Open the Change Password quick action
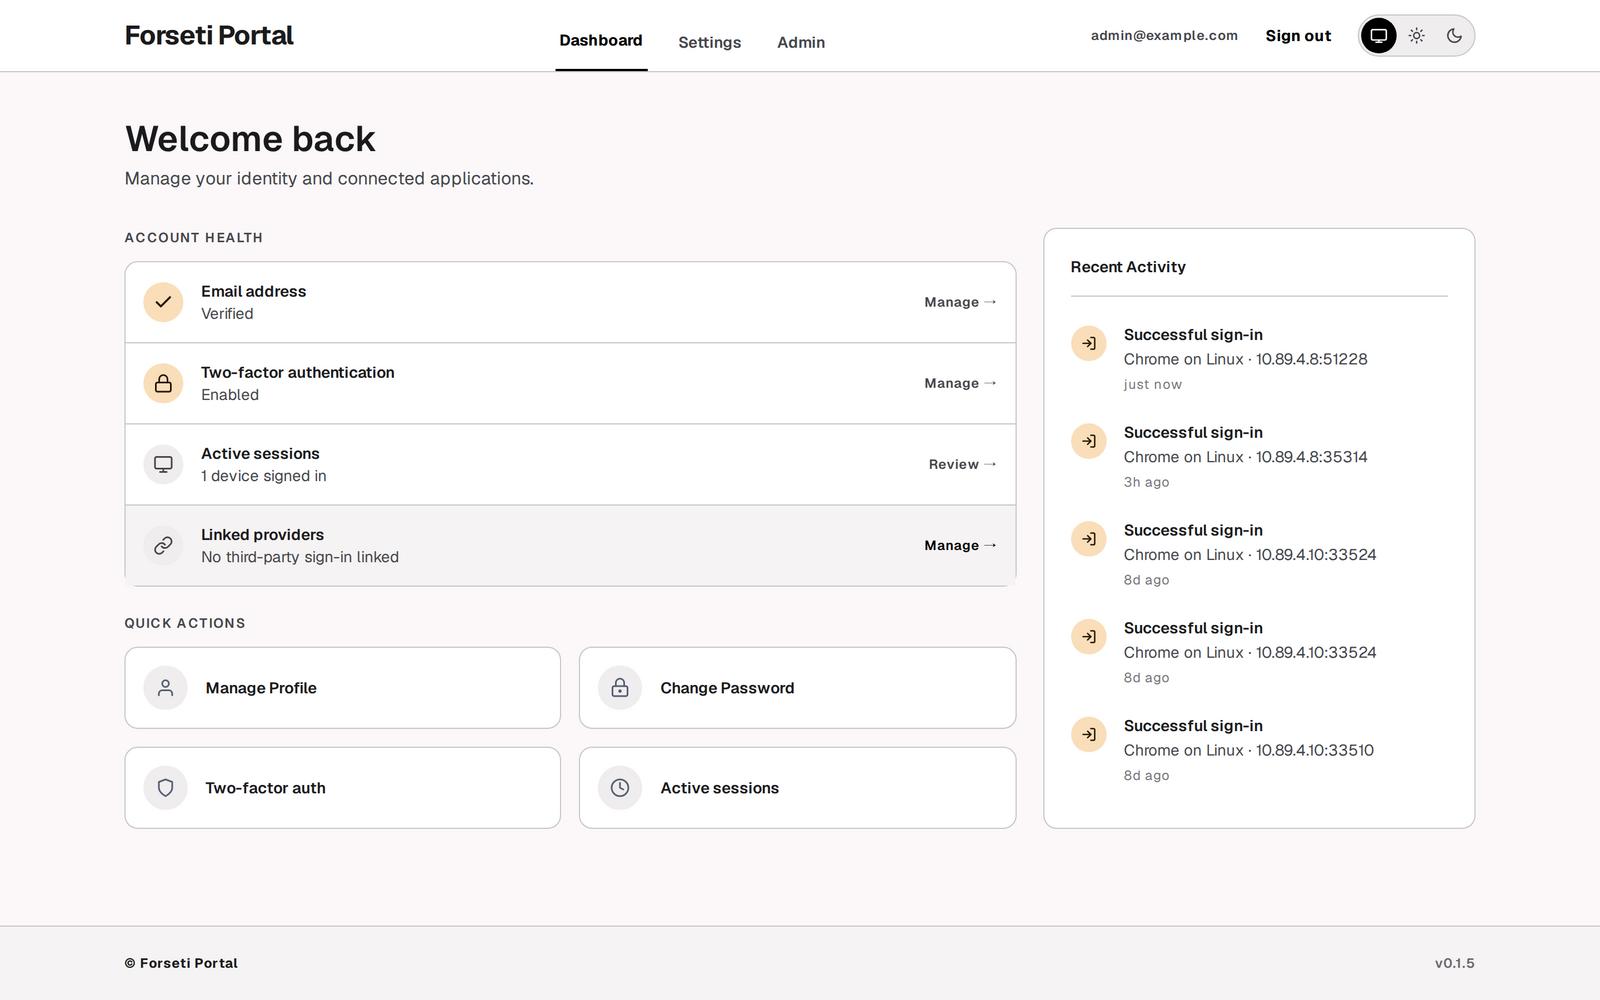The image size is (1600, 1000). (x=797, y=688)
